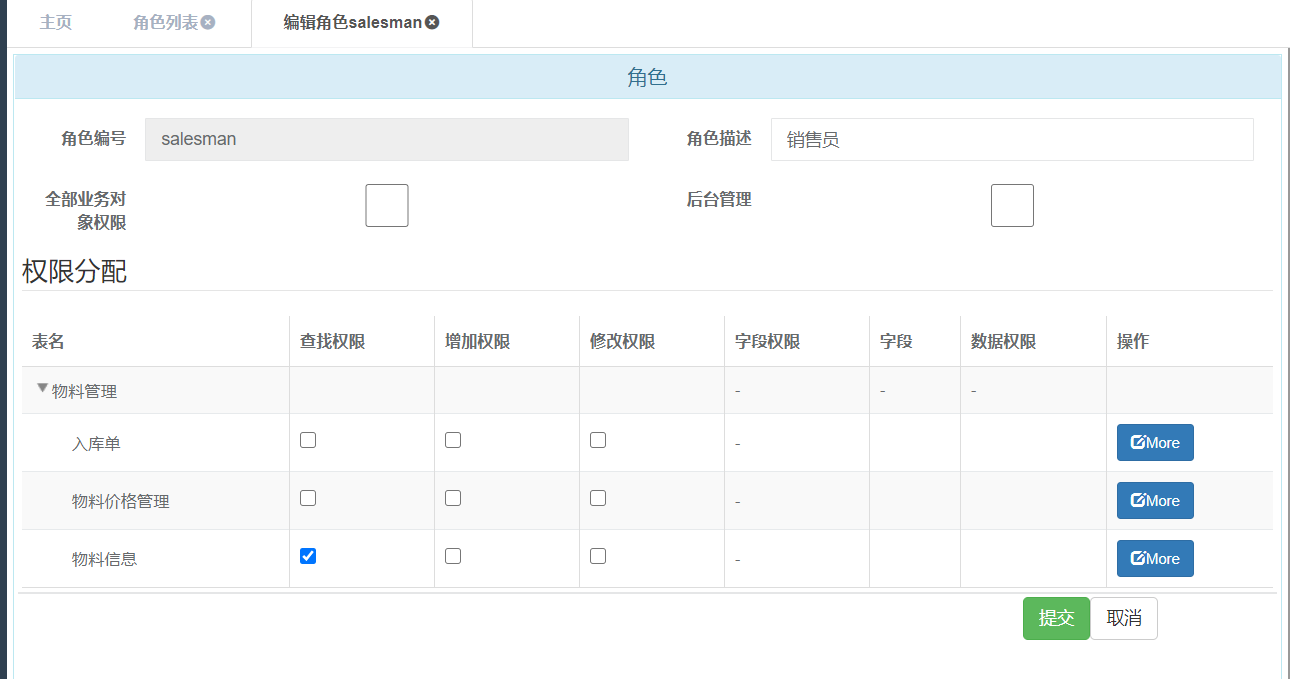Screen dimensions: 1290x679
Task: Select the 物料价格管理 row label
Action: [x=121, y=501]
